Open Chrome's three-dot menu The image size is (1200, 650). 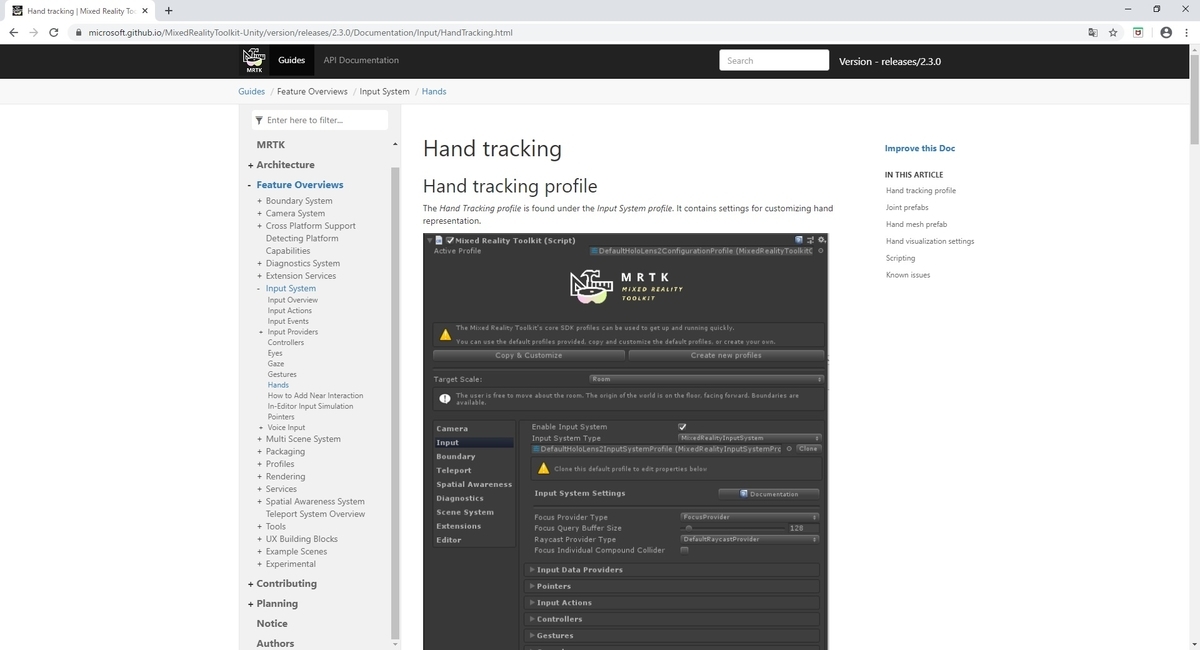pyautogui.click(x=1186, y=32)
